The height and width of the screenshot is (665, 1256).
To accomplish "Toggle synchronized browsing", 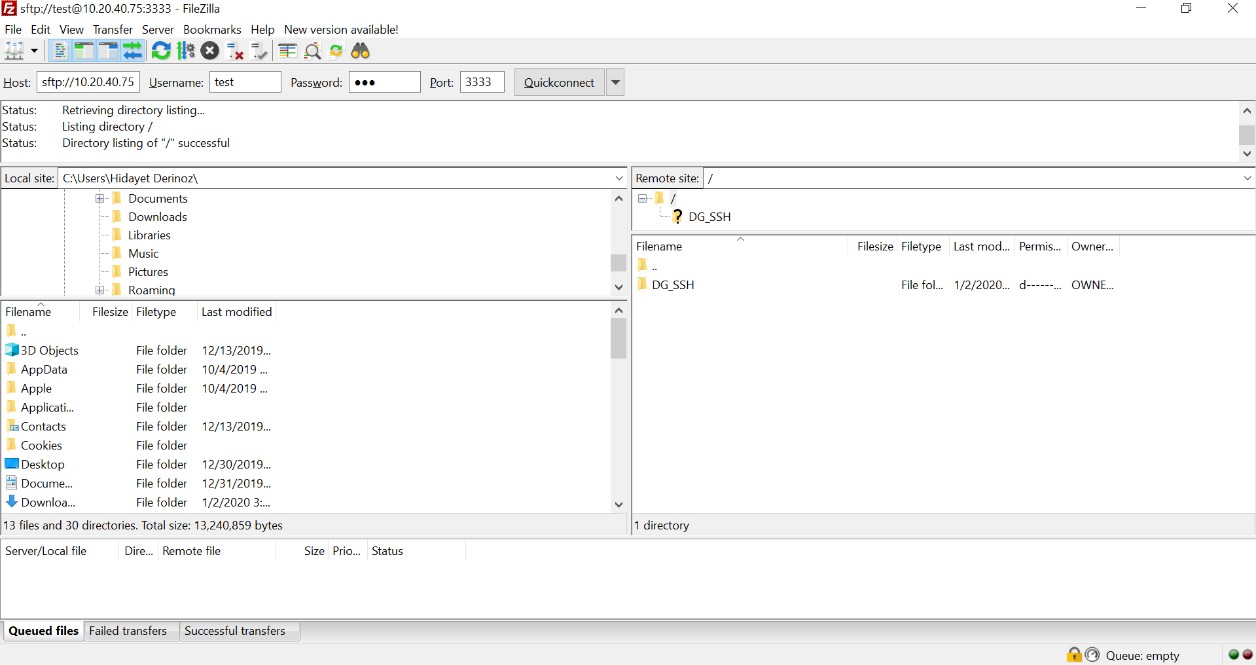I will 336,51.
